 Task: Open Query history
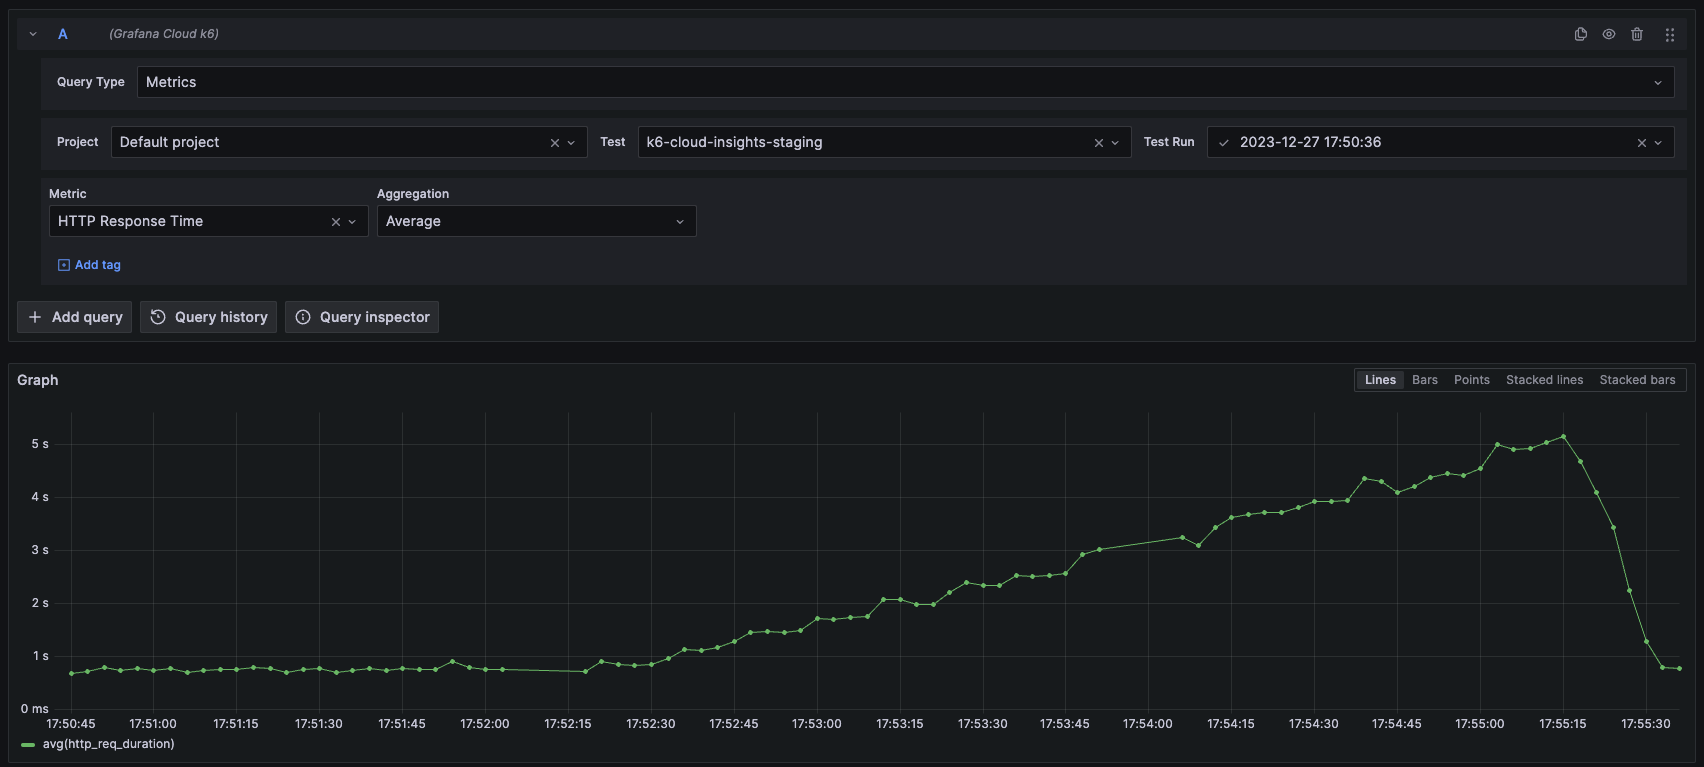tap(209, 317)
